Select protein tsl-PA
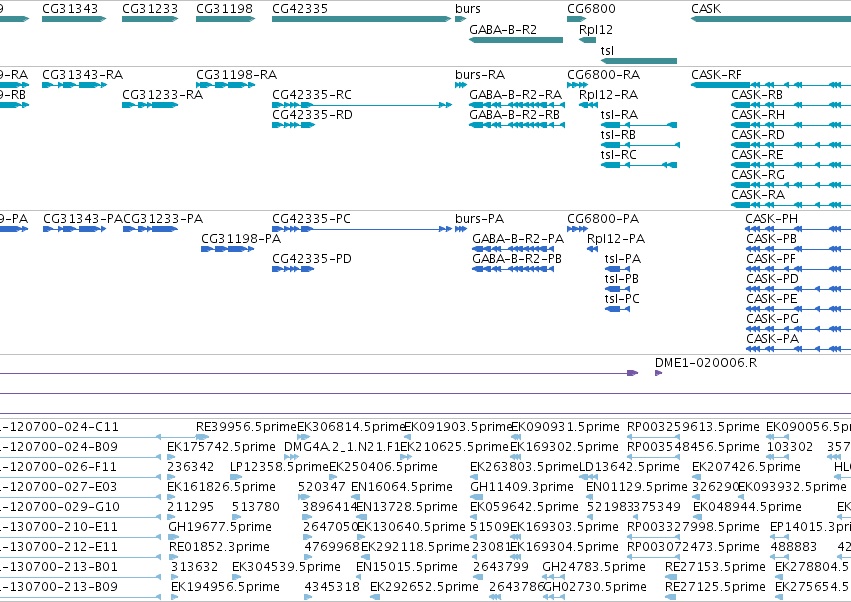This screenshot has width=851, height=602. pyautogui.click(x=617, y=269)
